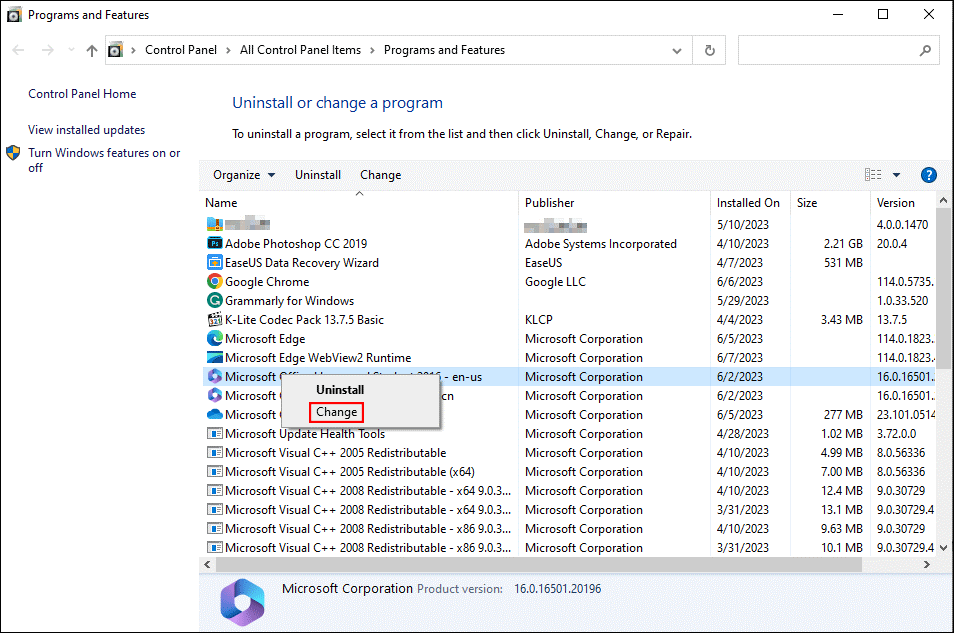Refresh the Programs and Features list
Image resolution: width=954 pixels, height=633 pixels.
[709, 51]
